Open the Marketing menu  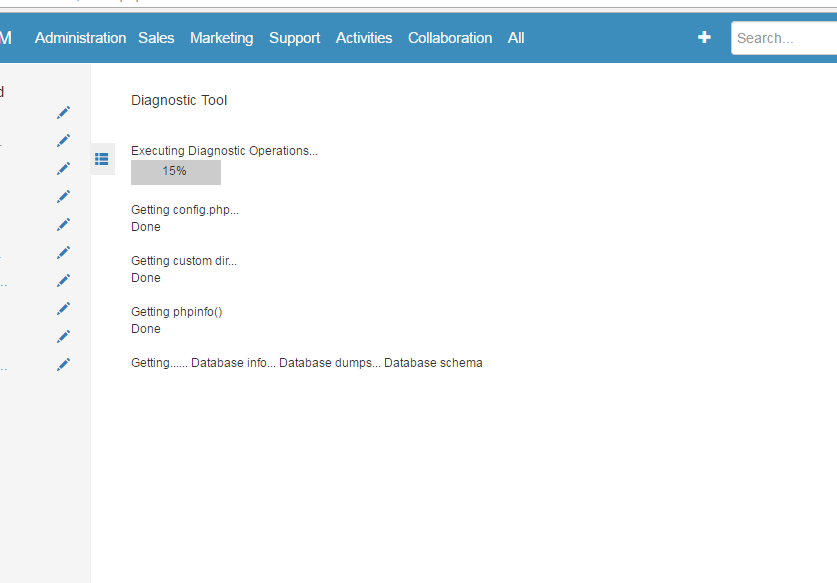[222, 38]
